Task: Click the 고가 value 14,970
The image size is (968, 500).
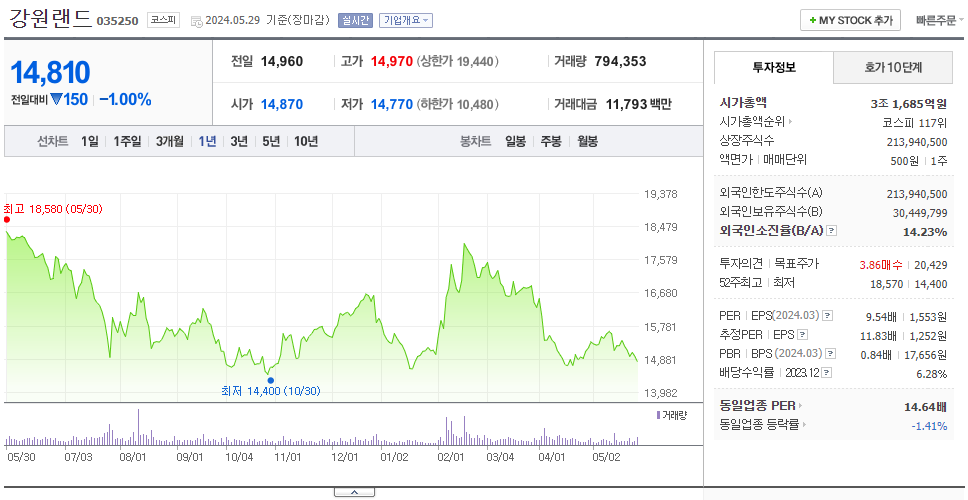Action: (x=391, y=62)
